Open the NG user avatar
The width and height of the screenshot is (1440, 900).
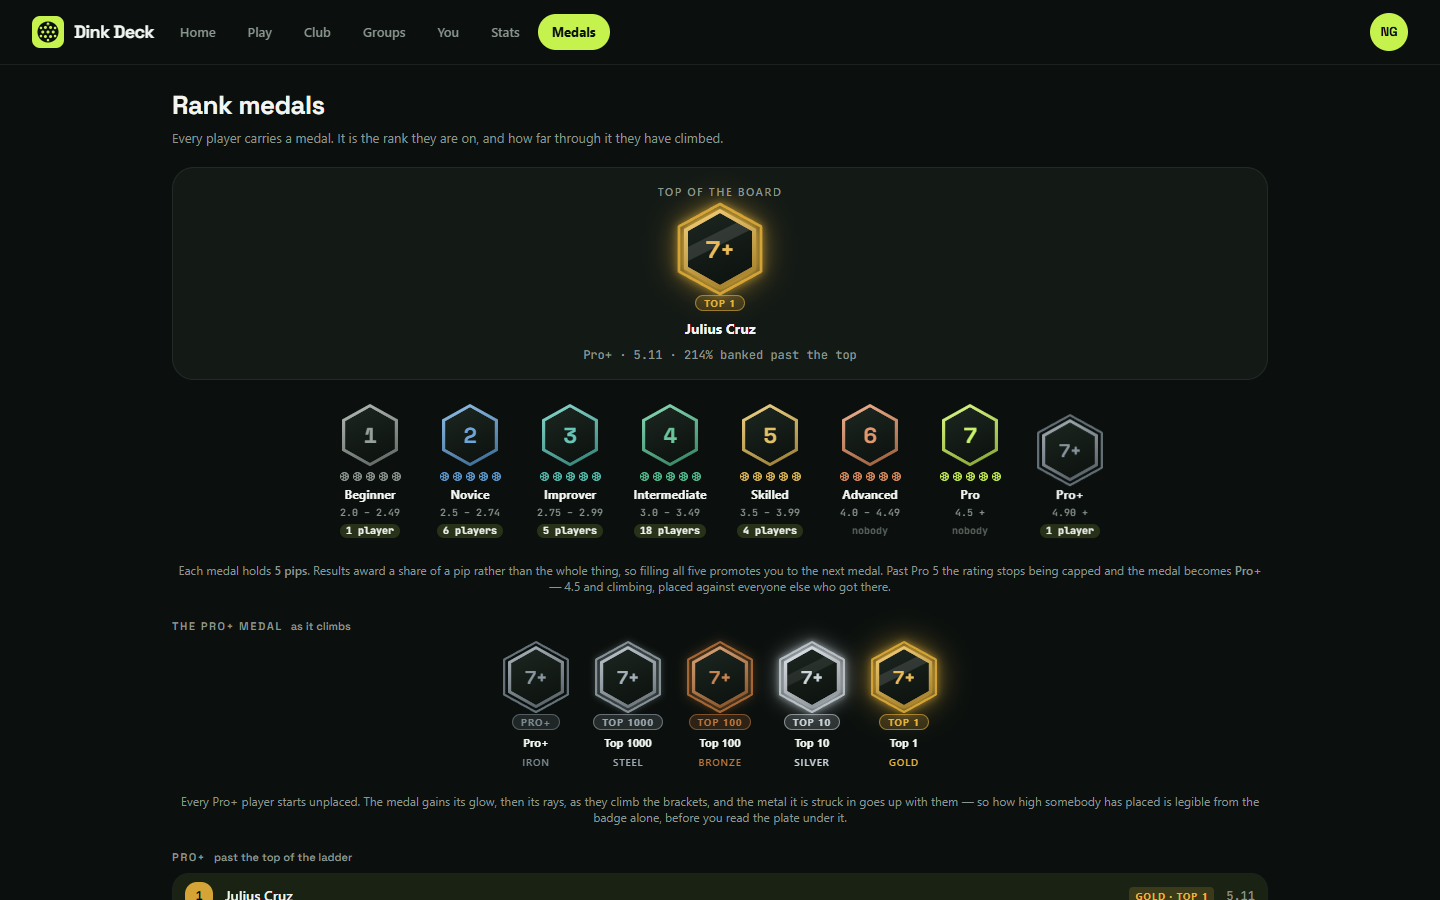click(1389, 32)
